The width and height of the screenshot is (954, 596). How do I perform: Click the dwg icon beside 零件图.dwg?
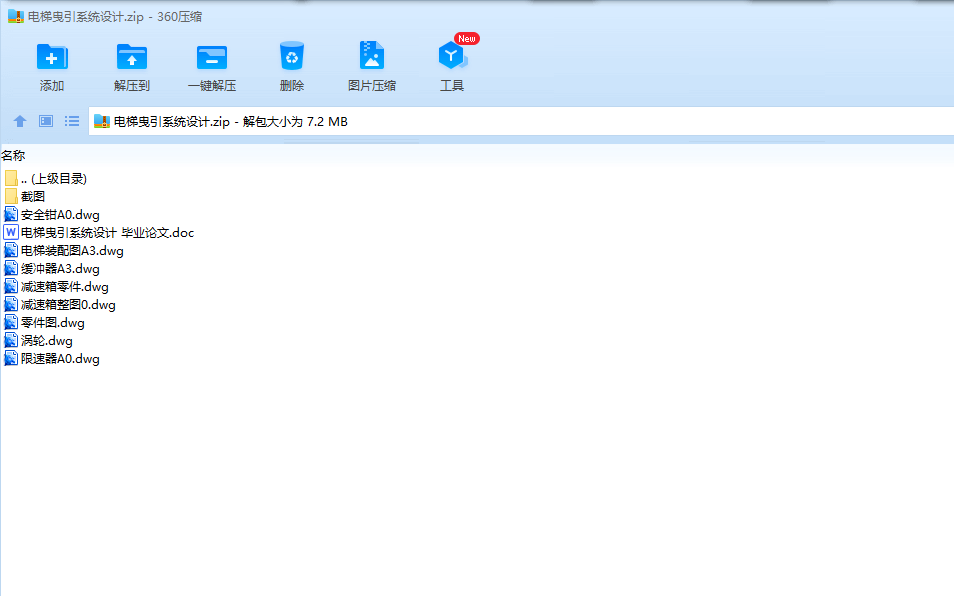(10, 322)
